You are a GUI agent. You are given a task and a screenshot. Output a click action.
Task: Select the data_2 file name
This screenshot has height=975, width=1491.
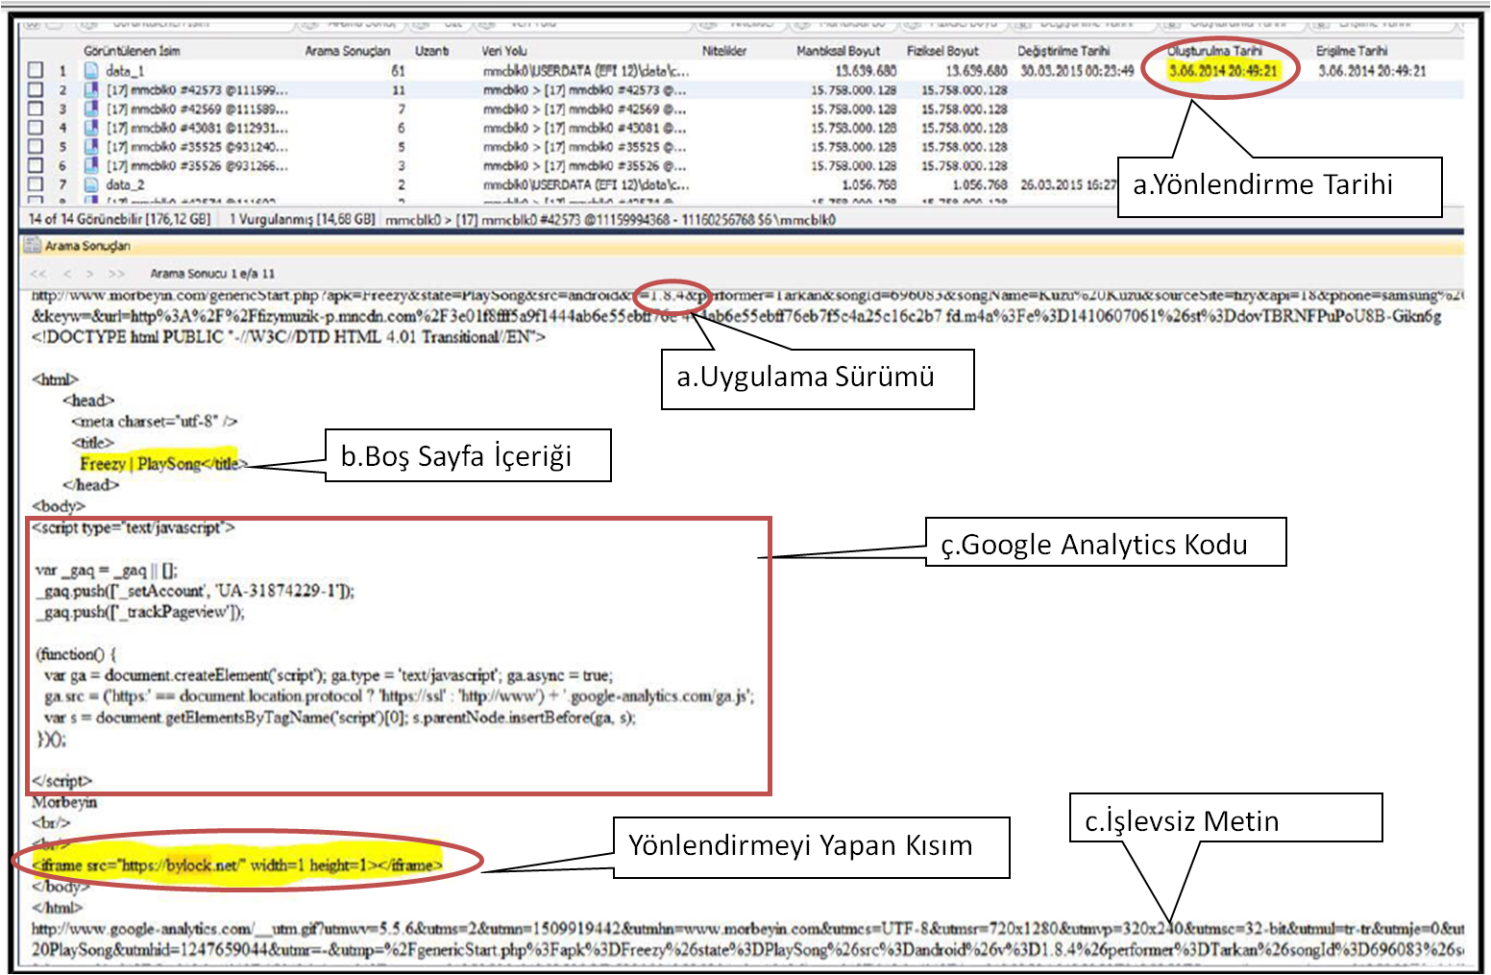125,185
